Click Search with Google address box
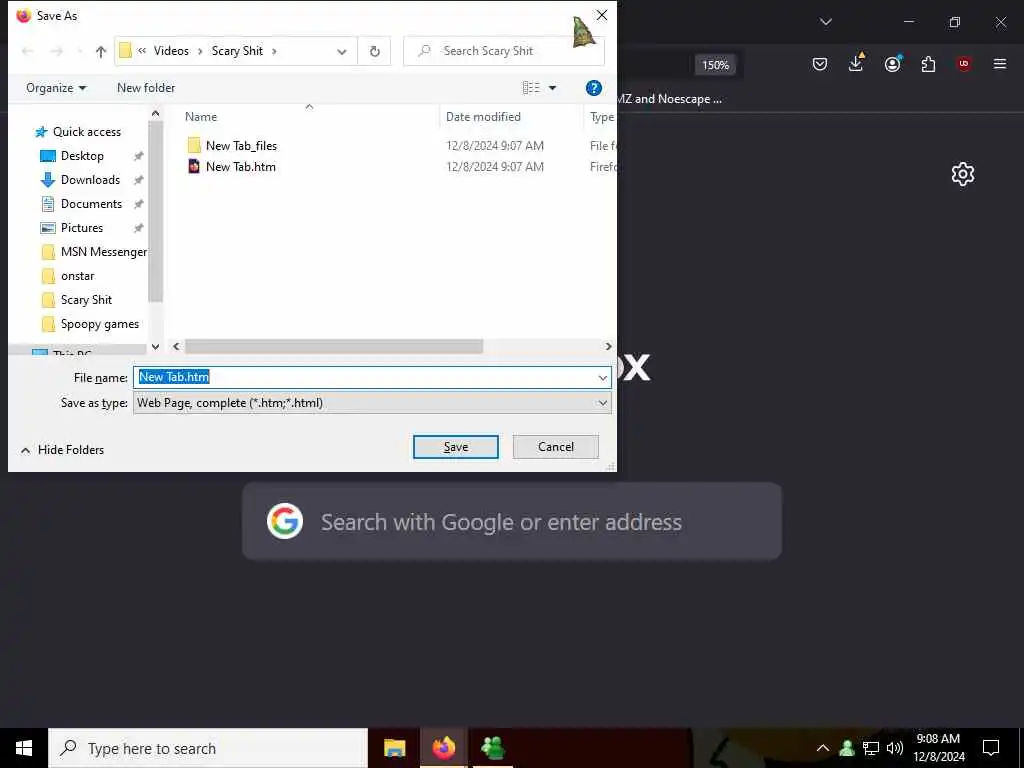The image size is (1024, 768). [x=512, y=522]
